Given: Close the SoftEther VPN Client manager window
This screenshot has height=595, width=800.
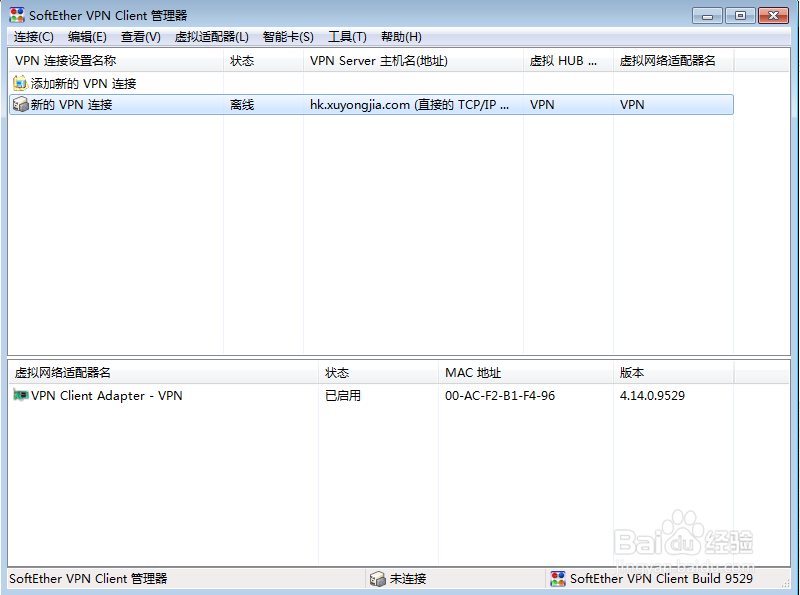Looking at the screenshot, I should point(773,16).
